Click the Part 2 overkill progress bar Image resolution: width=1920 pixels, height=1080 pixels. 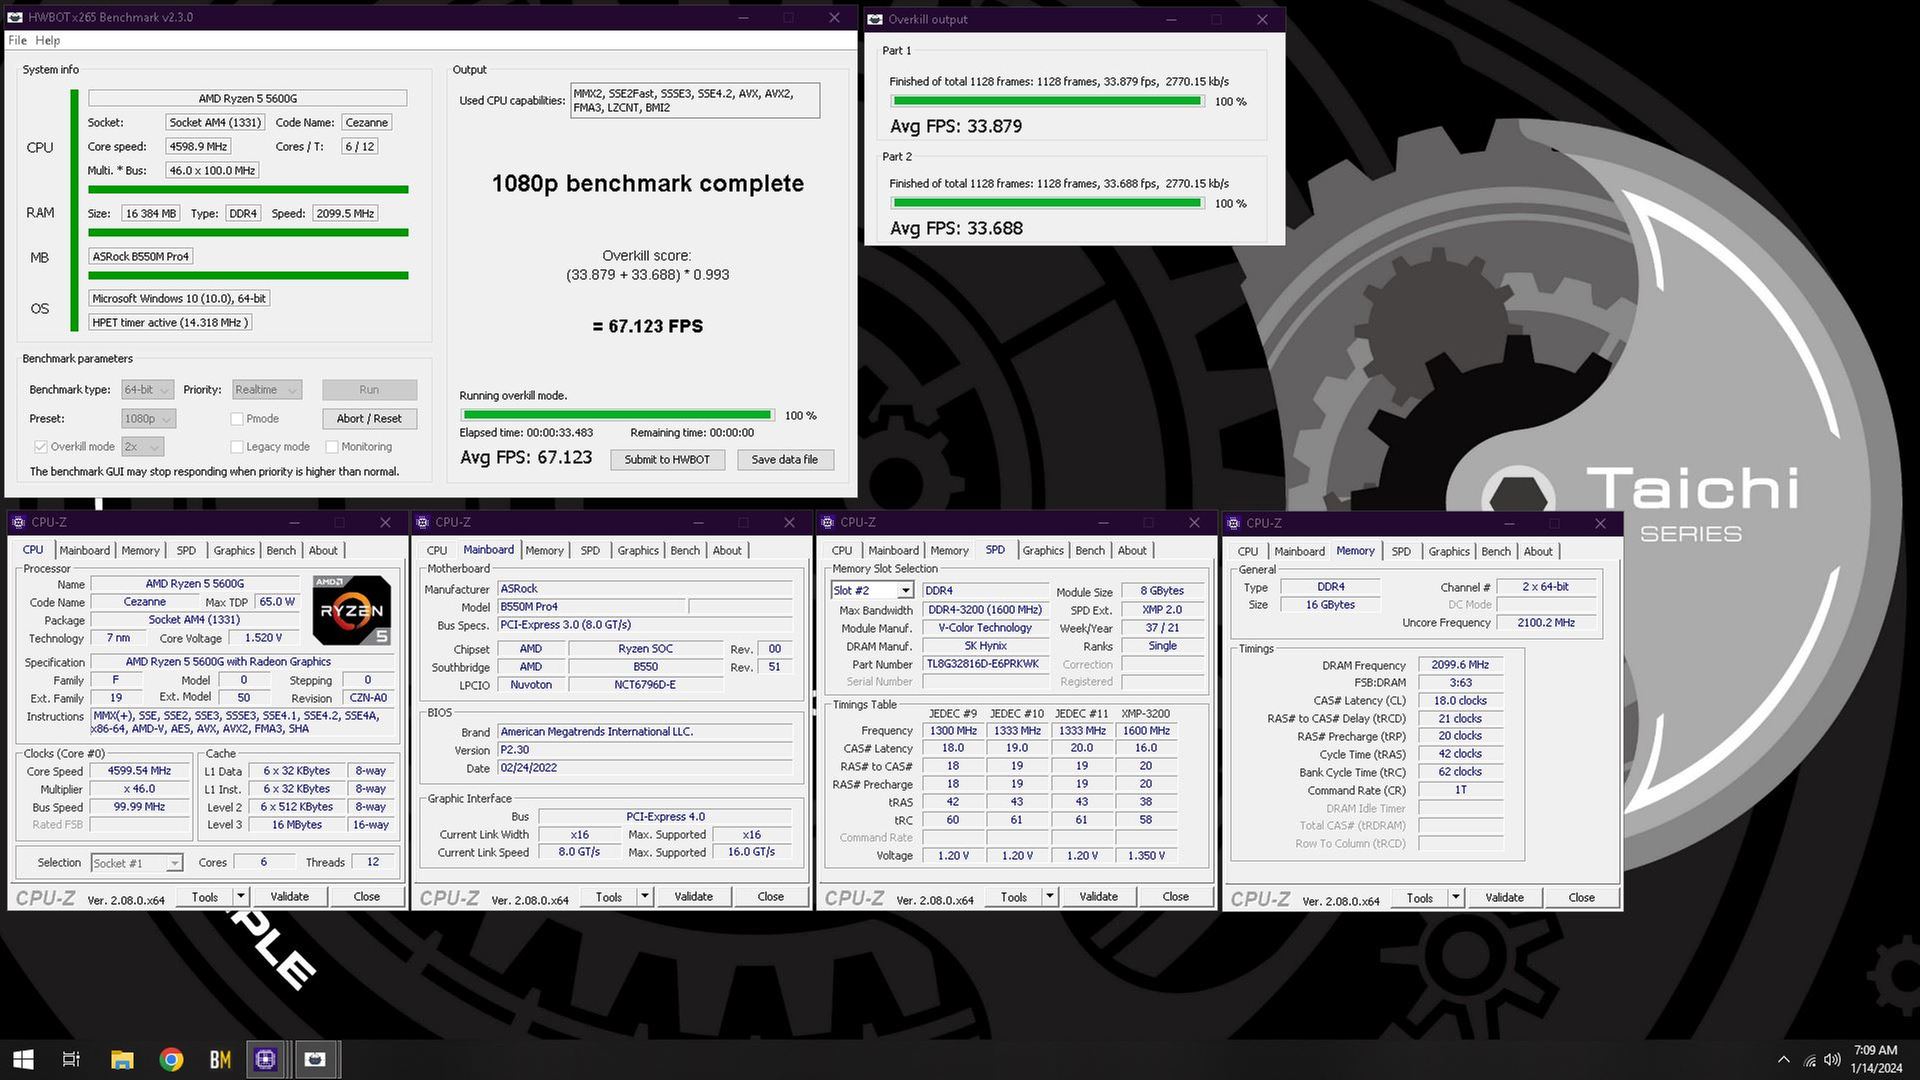tap(1047, 203)
